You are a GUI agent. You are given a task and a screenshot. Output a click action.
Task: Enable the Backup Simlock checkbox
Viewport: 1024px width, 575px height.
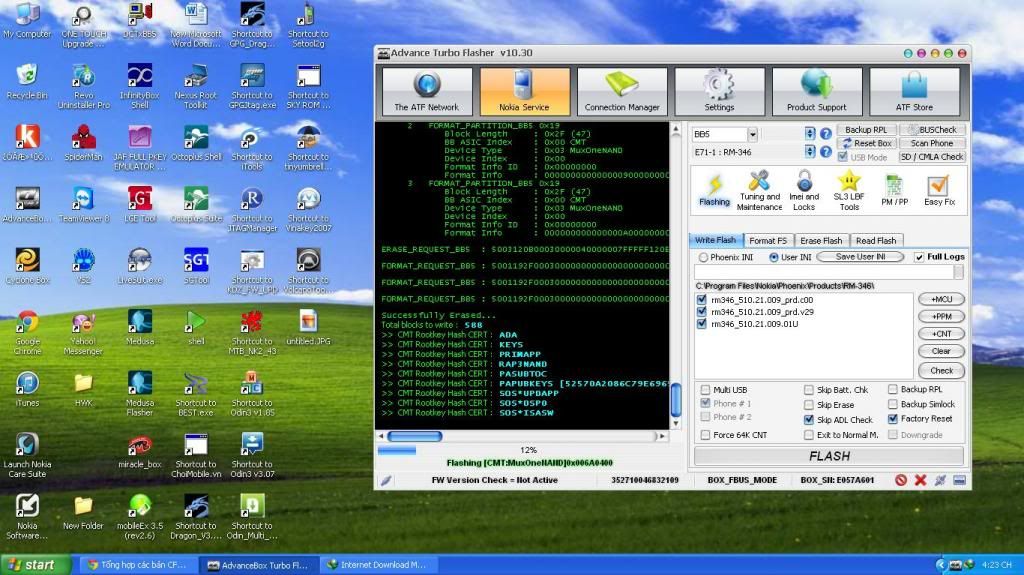(x=892, y=404)
